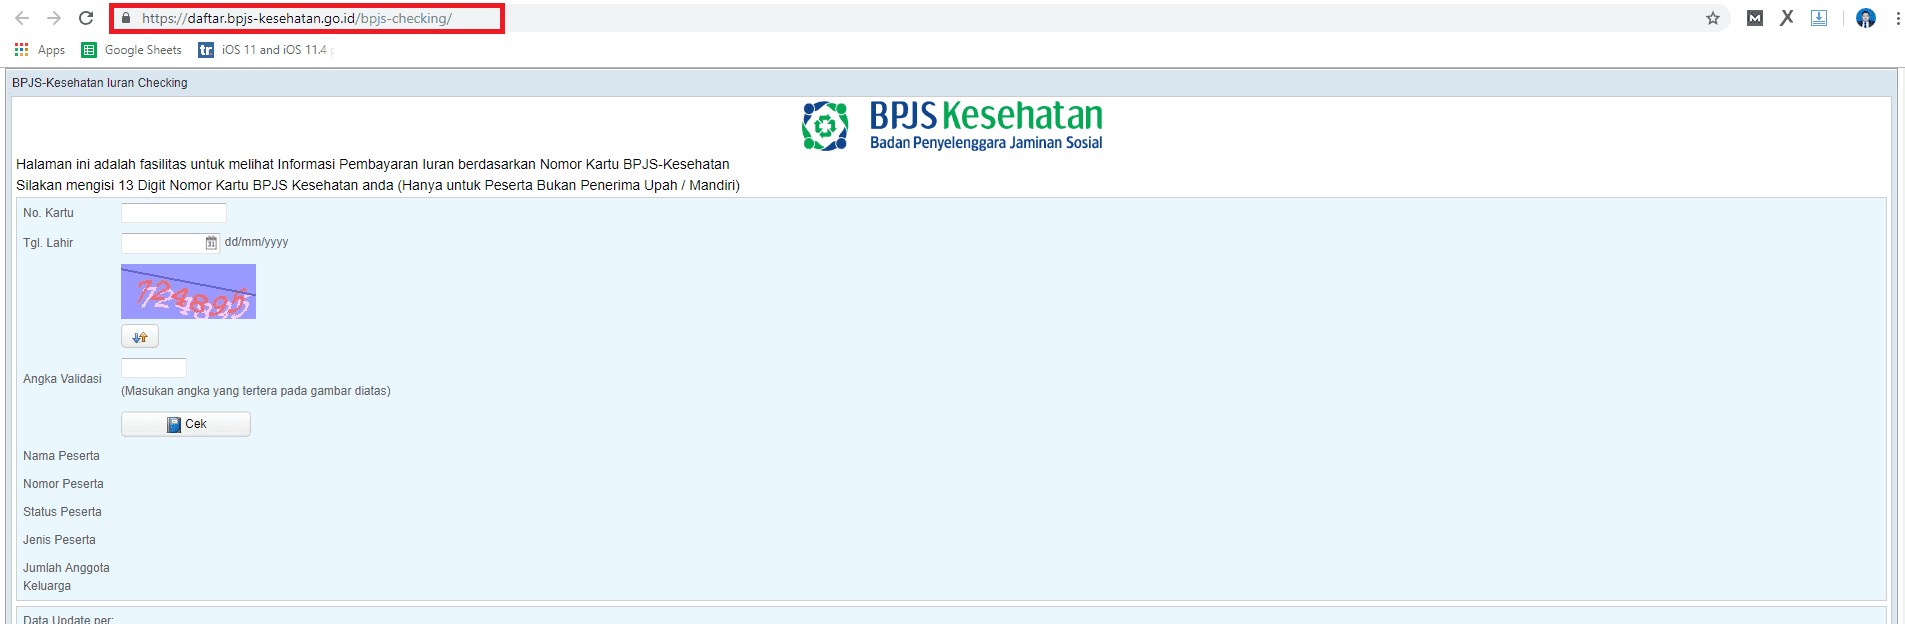Screen dimensions: 1905x624
Task: Refresh the captcha with the arrows button
Action: 140,337
